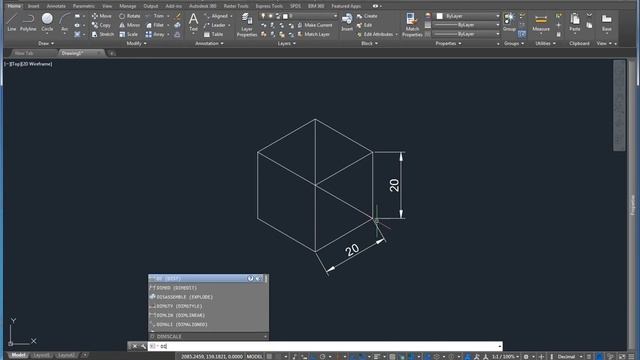This screenshot has width=640, height=360.
Task: Click Create block button
Action: pos(367,16)
